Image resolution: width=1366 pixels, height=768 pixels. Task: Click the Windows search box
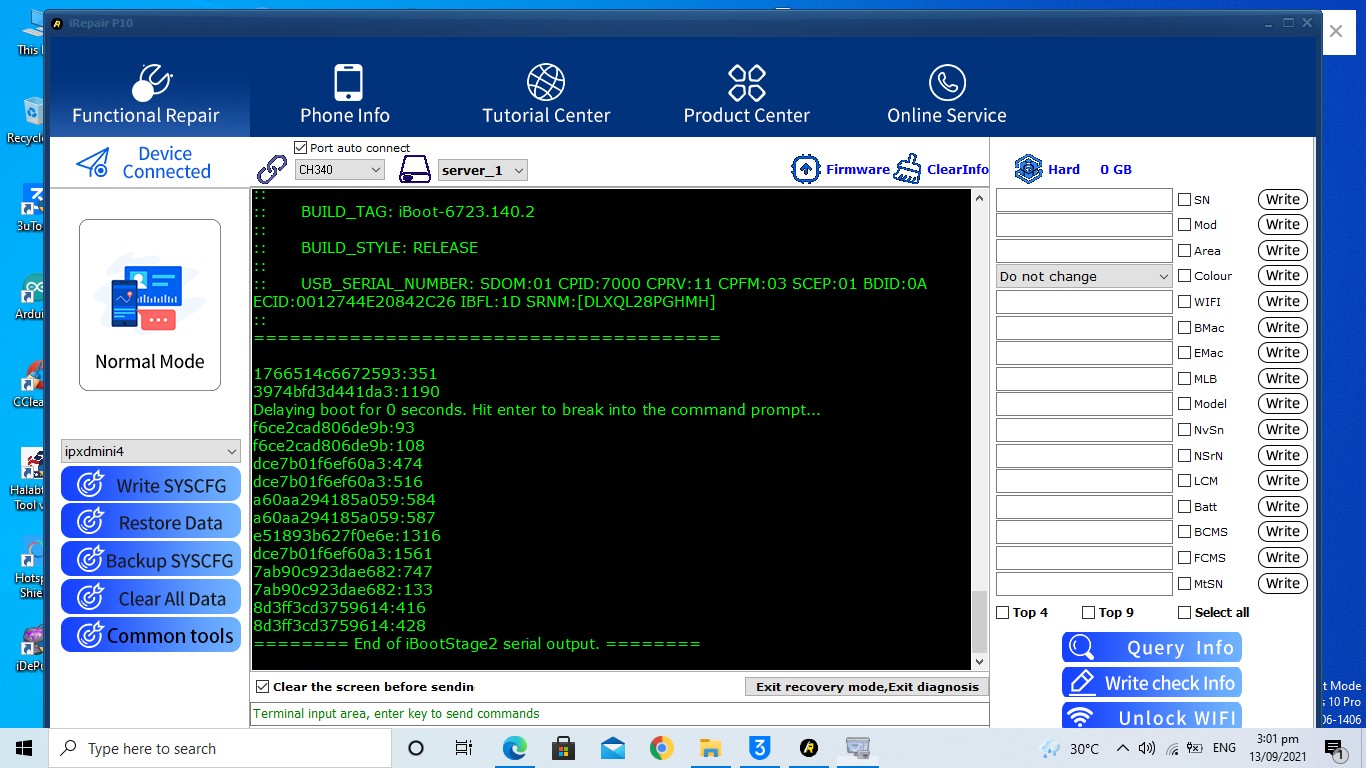point(218,748)
